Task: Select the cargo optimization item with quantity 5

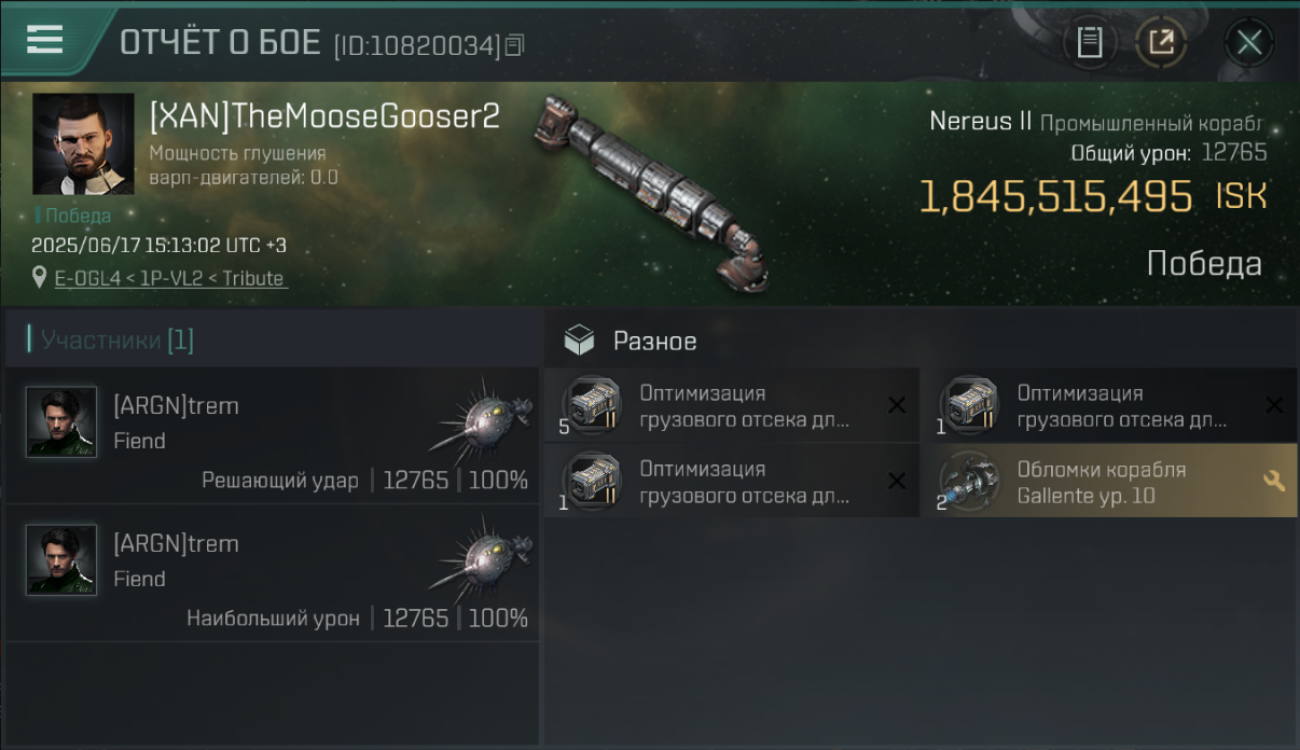Action: coord(732,405)
